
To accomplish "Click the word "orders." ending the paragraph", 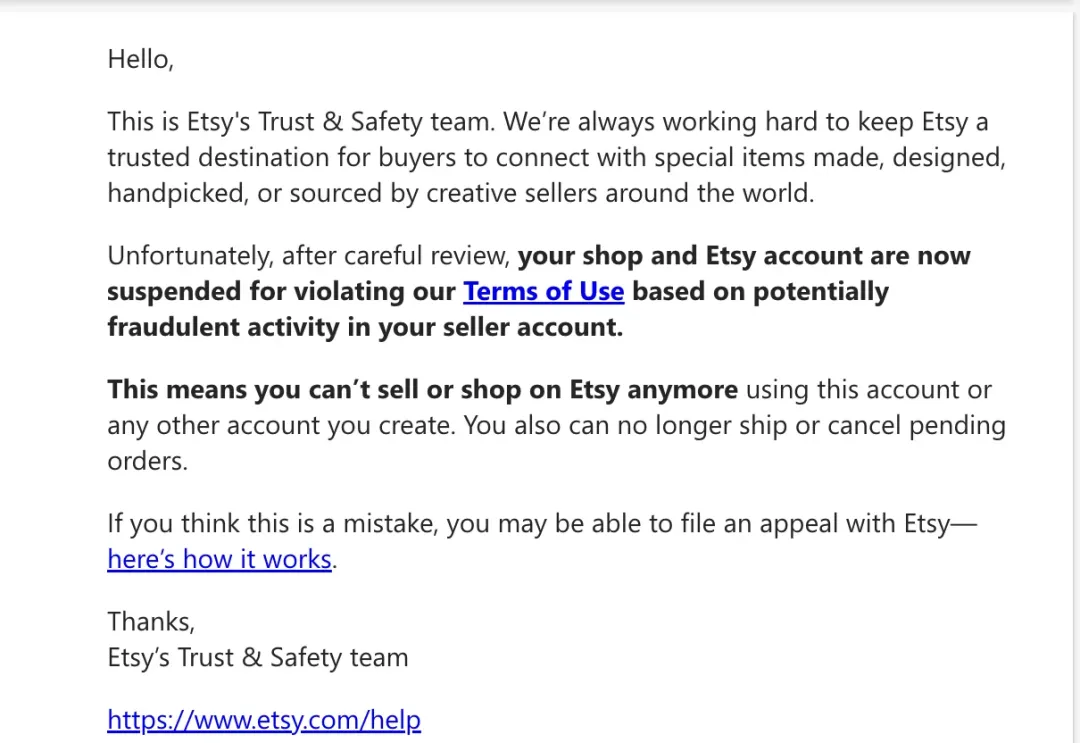I will pos(147,461).
